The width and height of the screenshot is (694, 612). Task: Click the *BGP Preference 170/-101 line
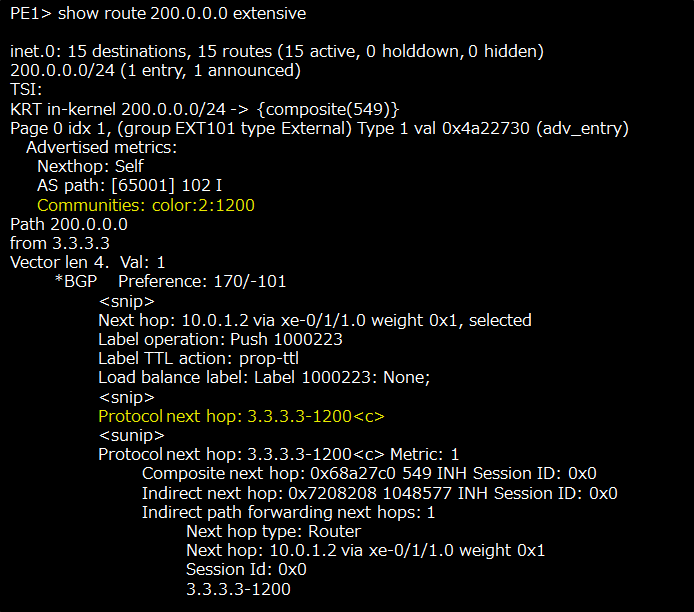(170, 281)
